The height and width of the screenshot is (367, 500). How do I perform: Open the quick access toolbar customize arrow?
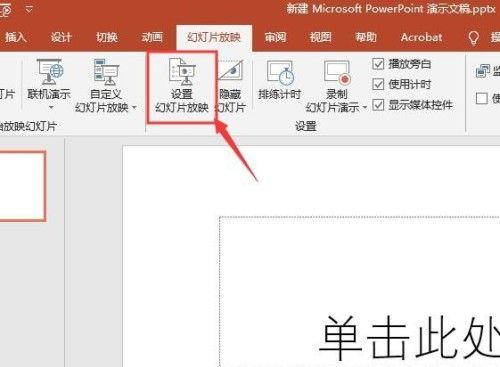[29, 9]
